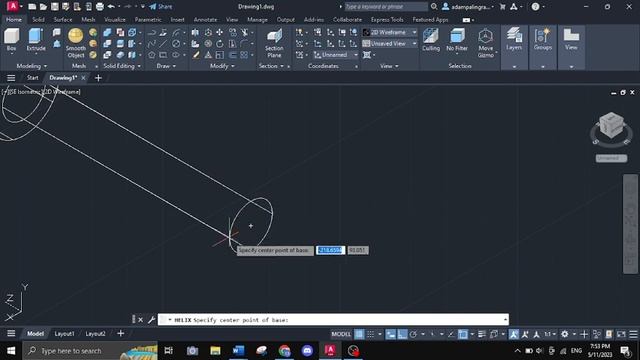Expand the Draw panel
This screenshot has width=640, height=360.
pos(166,66)
